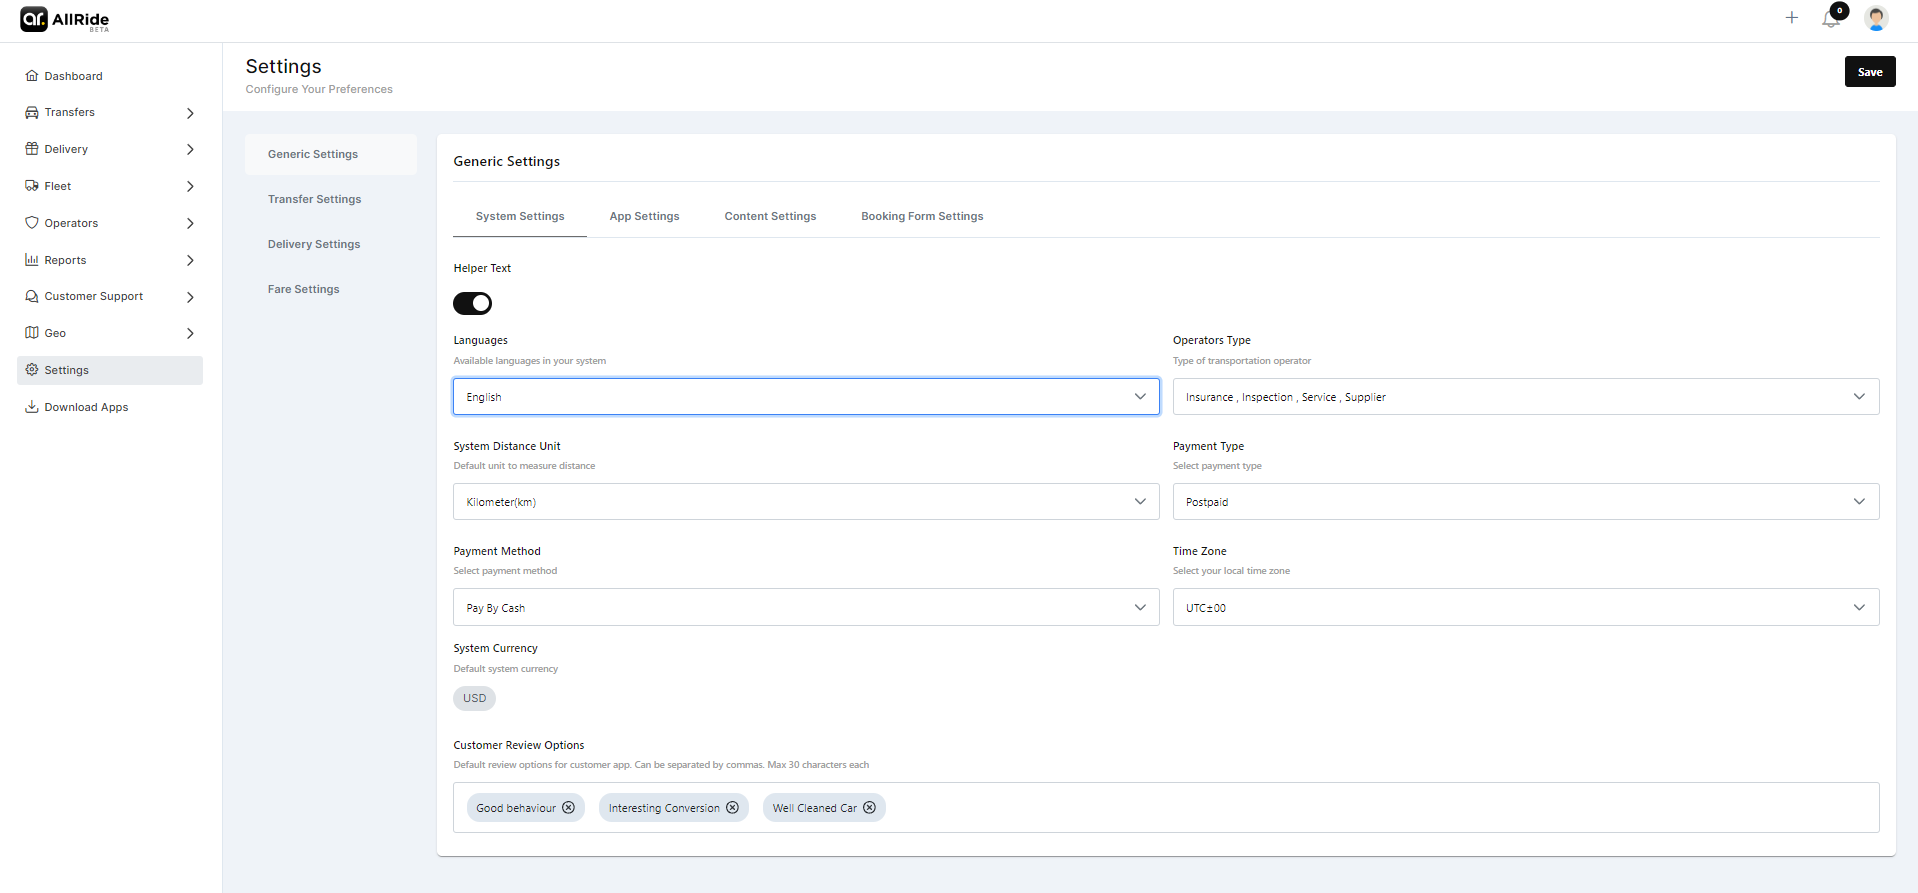Viewport: 1918px width, 893px height.
Task: Open Fare Settings section
Action: pyautogui.click(x=304, y=289)
